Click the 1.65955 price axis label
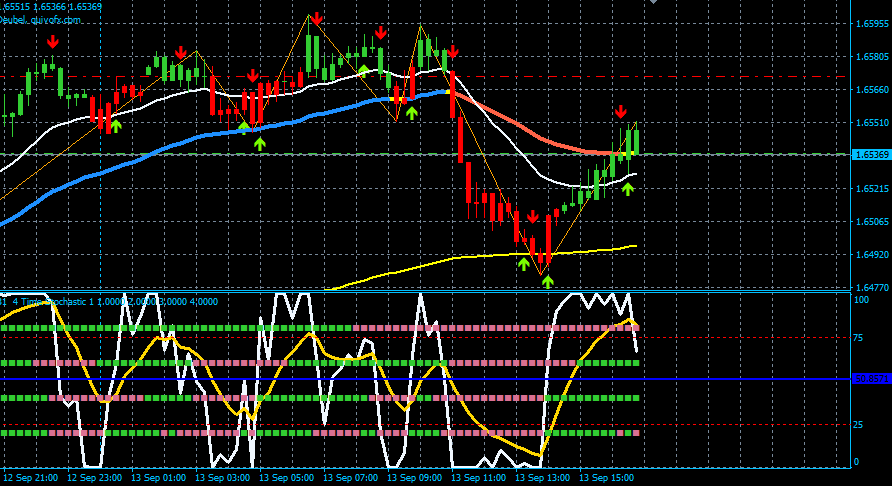This screenshot has width=892, height=486. coord(872,24)
